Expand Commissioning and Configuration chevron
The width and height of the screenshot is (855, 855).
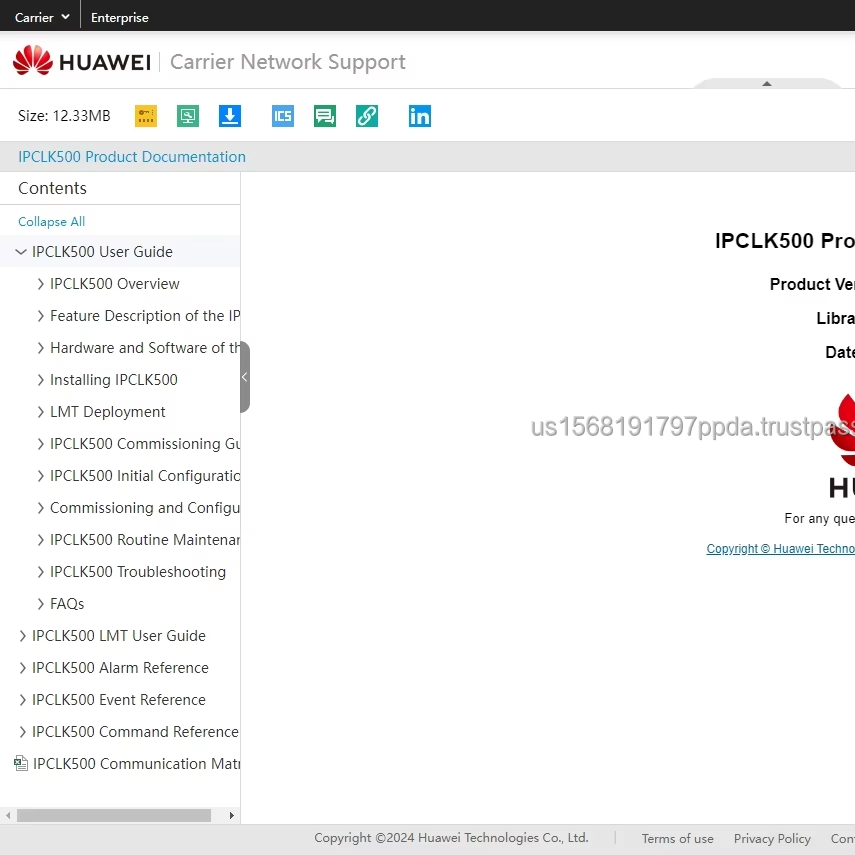click(x=40, y=508)
